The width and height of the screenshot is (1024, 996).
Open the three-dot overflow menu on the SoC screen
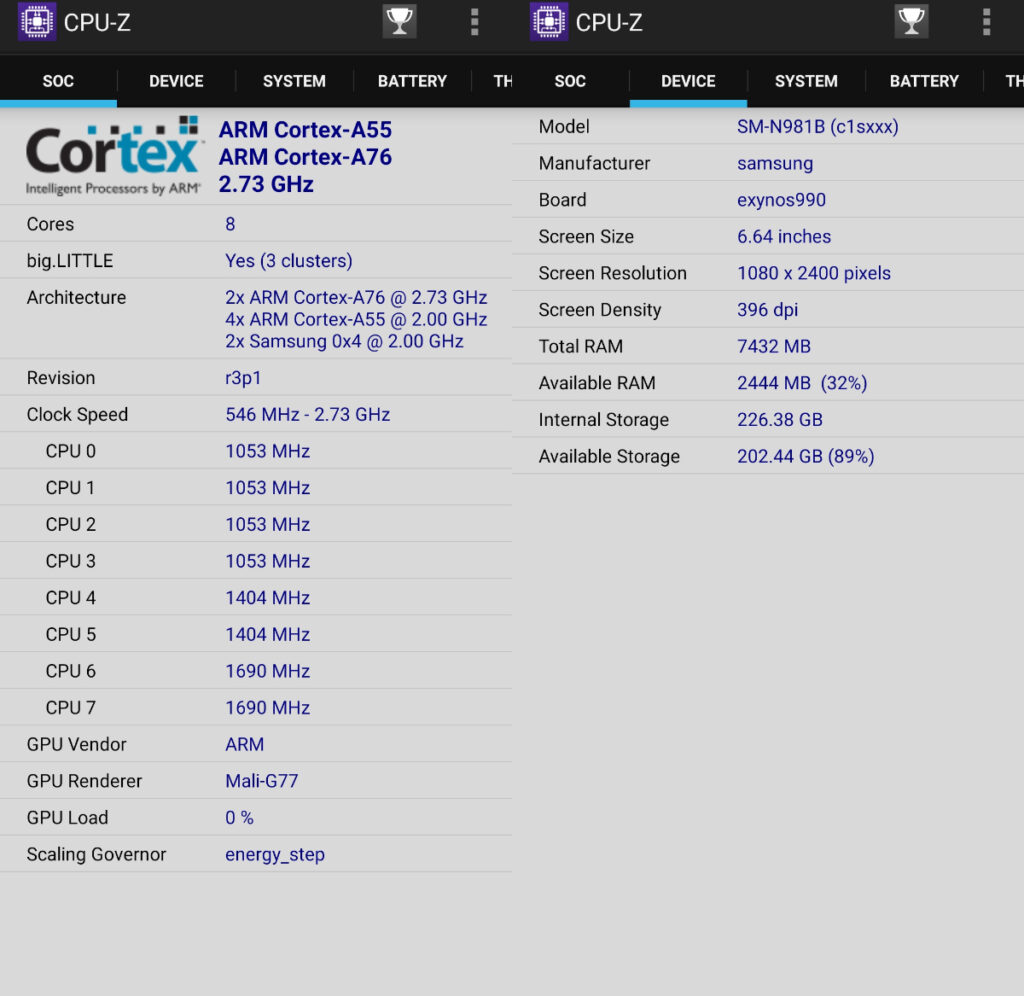[475, 22]
